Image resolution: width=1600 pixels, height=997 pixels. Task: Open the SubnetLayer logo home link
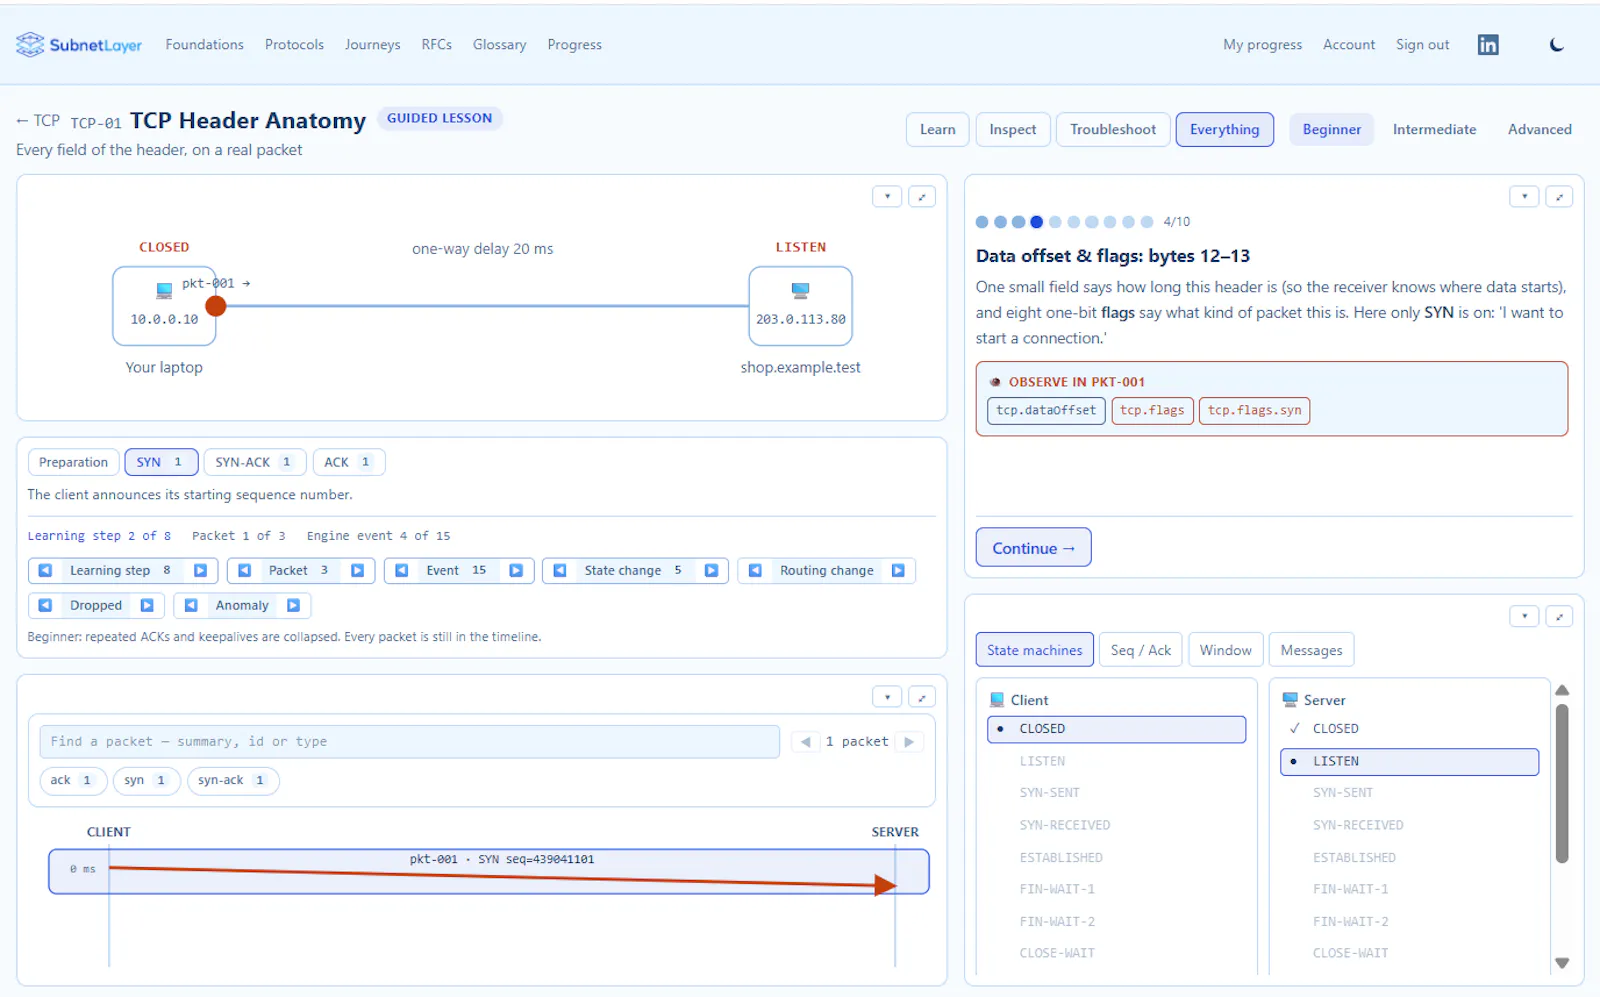pos(79,45)
